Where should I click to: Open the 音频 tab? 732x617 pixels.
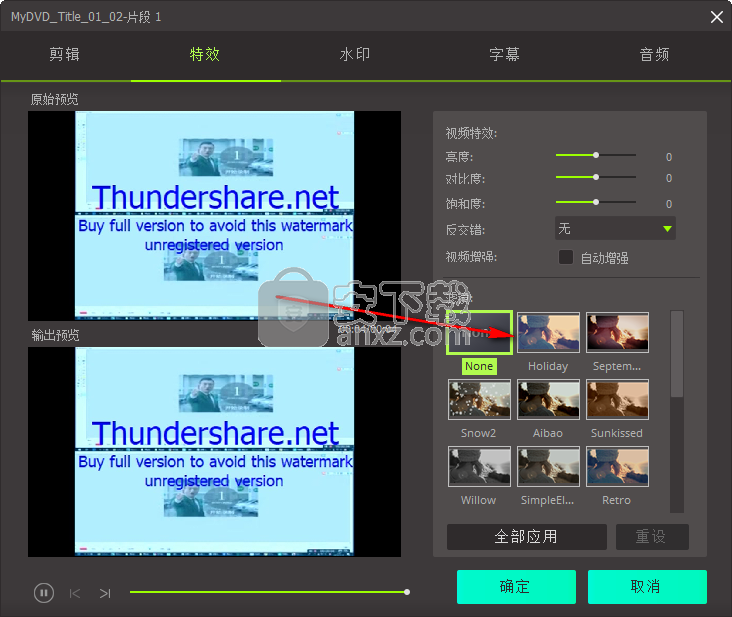[654, 55]
